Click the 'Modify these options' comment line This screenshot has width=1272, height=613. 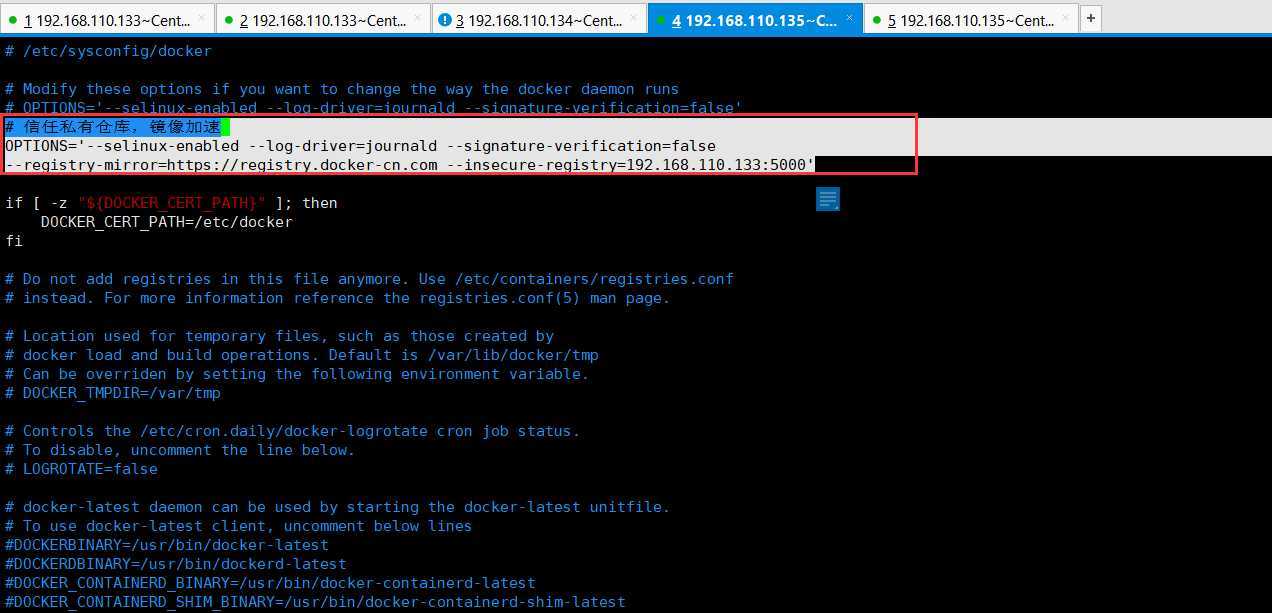(x=342, y=89)
